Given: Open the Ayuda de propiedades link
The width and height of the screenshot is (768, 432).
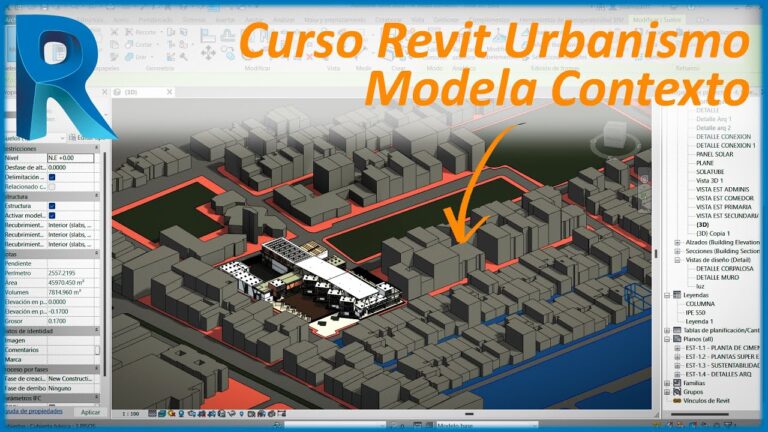Looking at the screenshot, I should point(33,411).
